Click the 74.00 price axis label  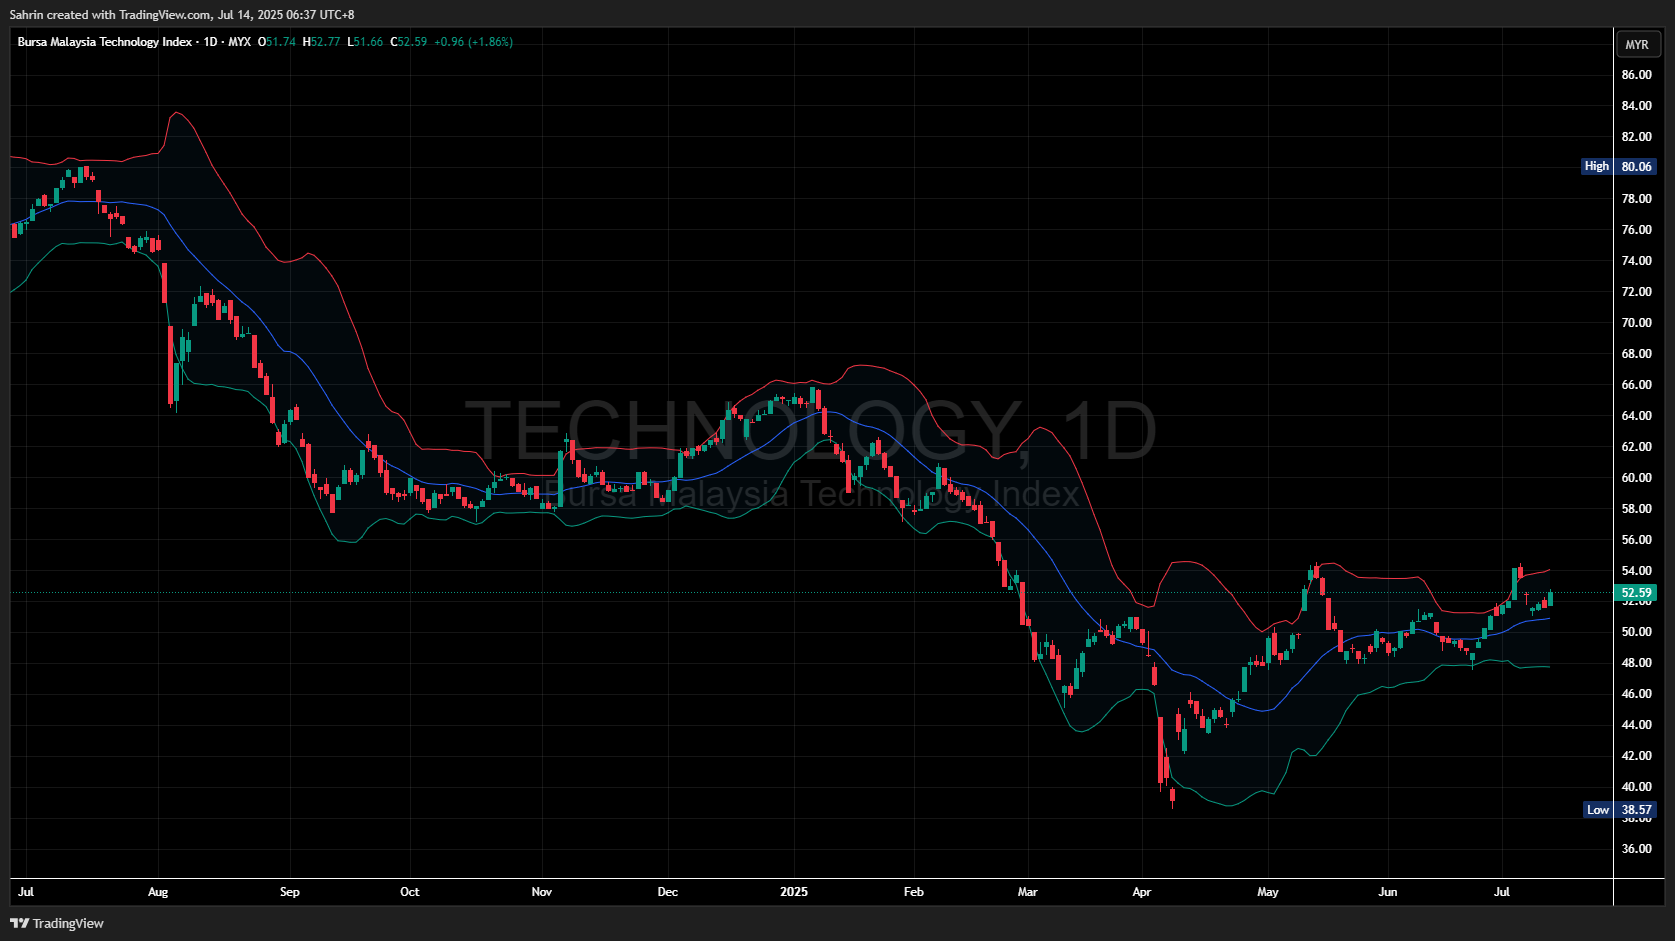click(x=1636, y=261)
